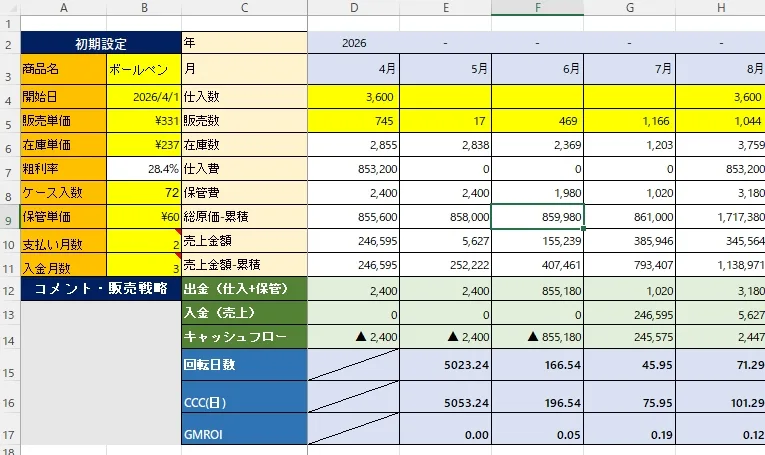This screenshot has width=765, height=455.
Task: Click the 入金月数 label cell
Action: (x=63, y=265)
